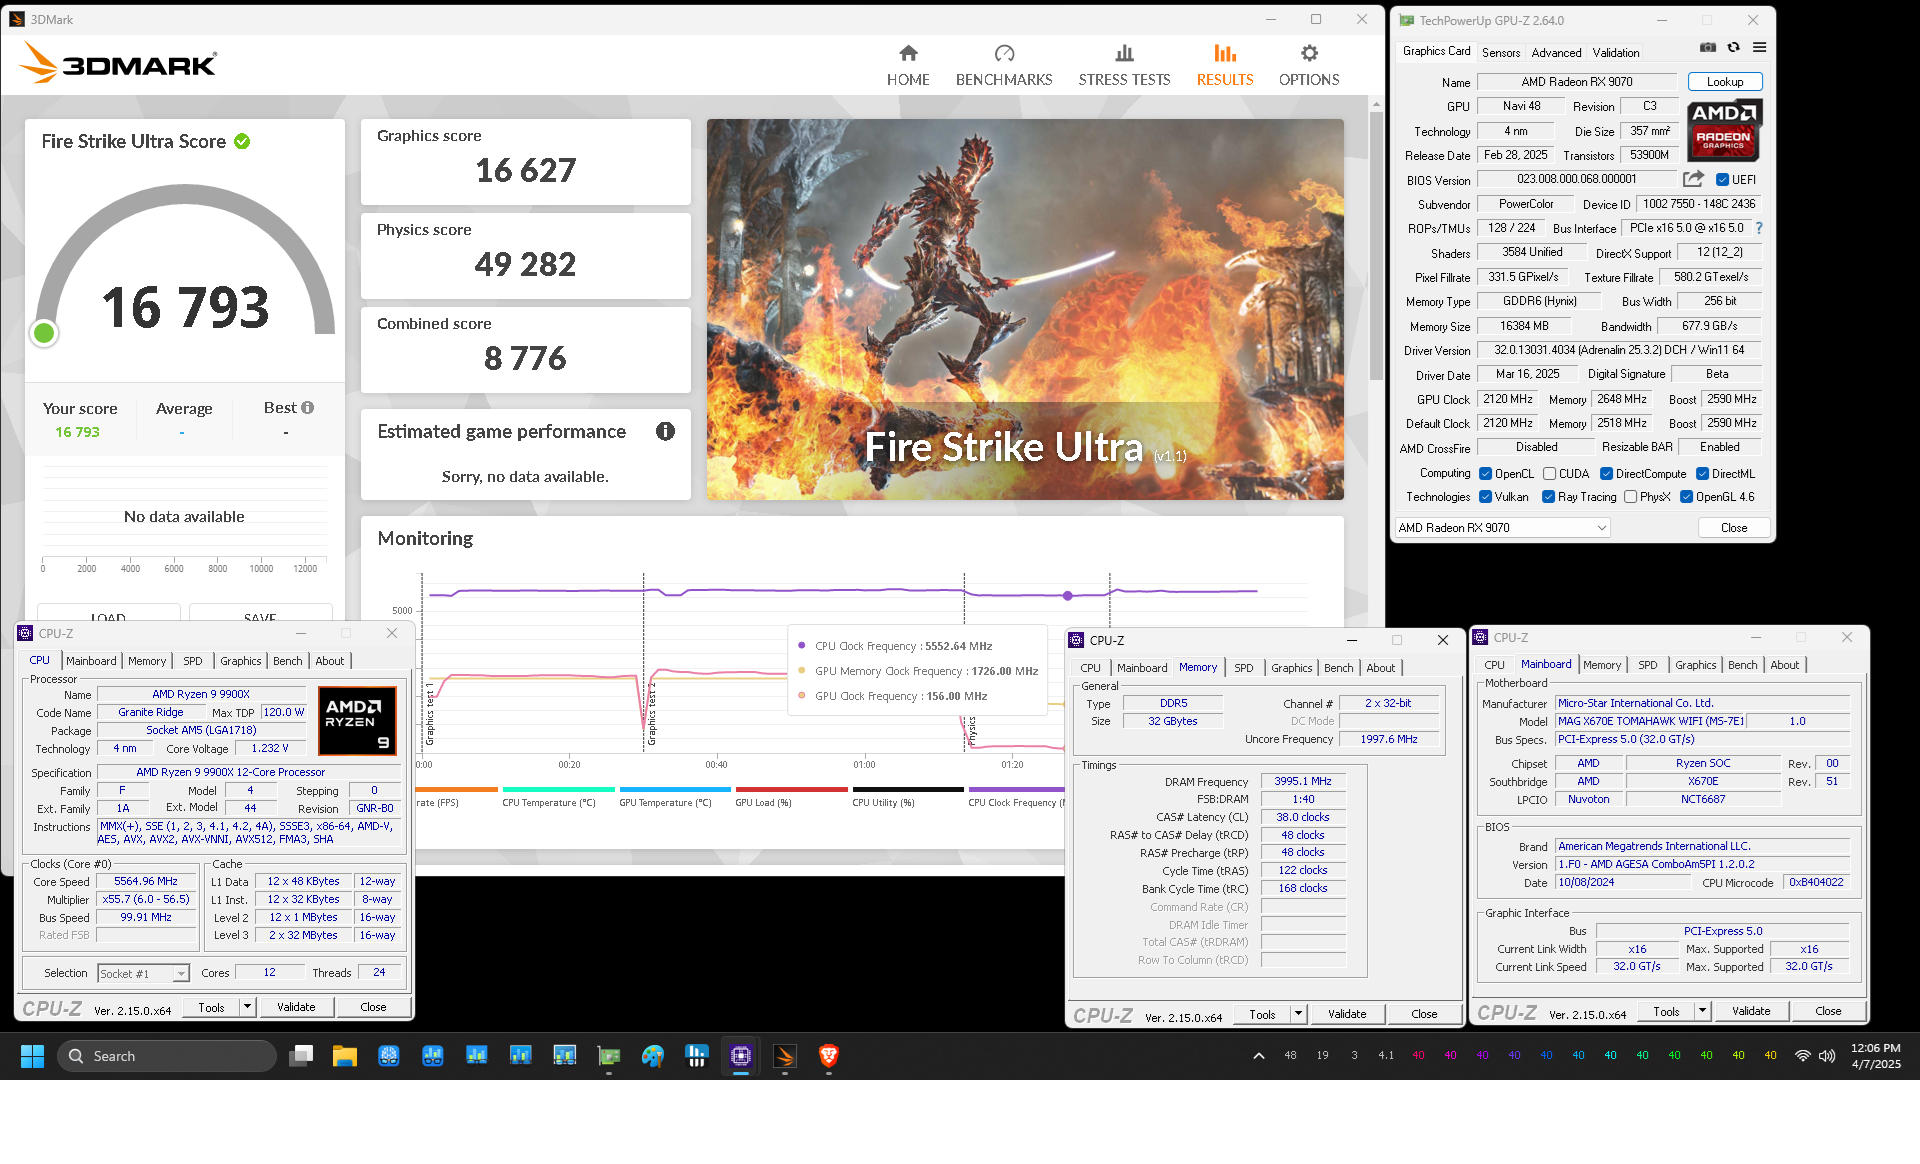Click the OPTIONS gear icon in 3DMark

click(x=1309, y=53)
